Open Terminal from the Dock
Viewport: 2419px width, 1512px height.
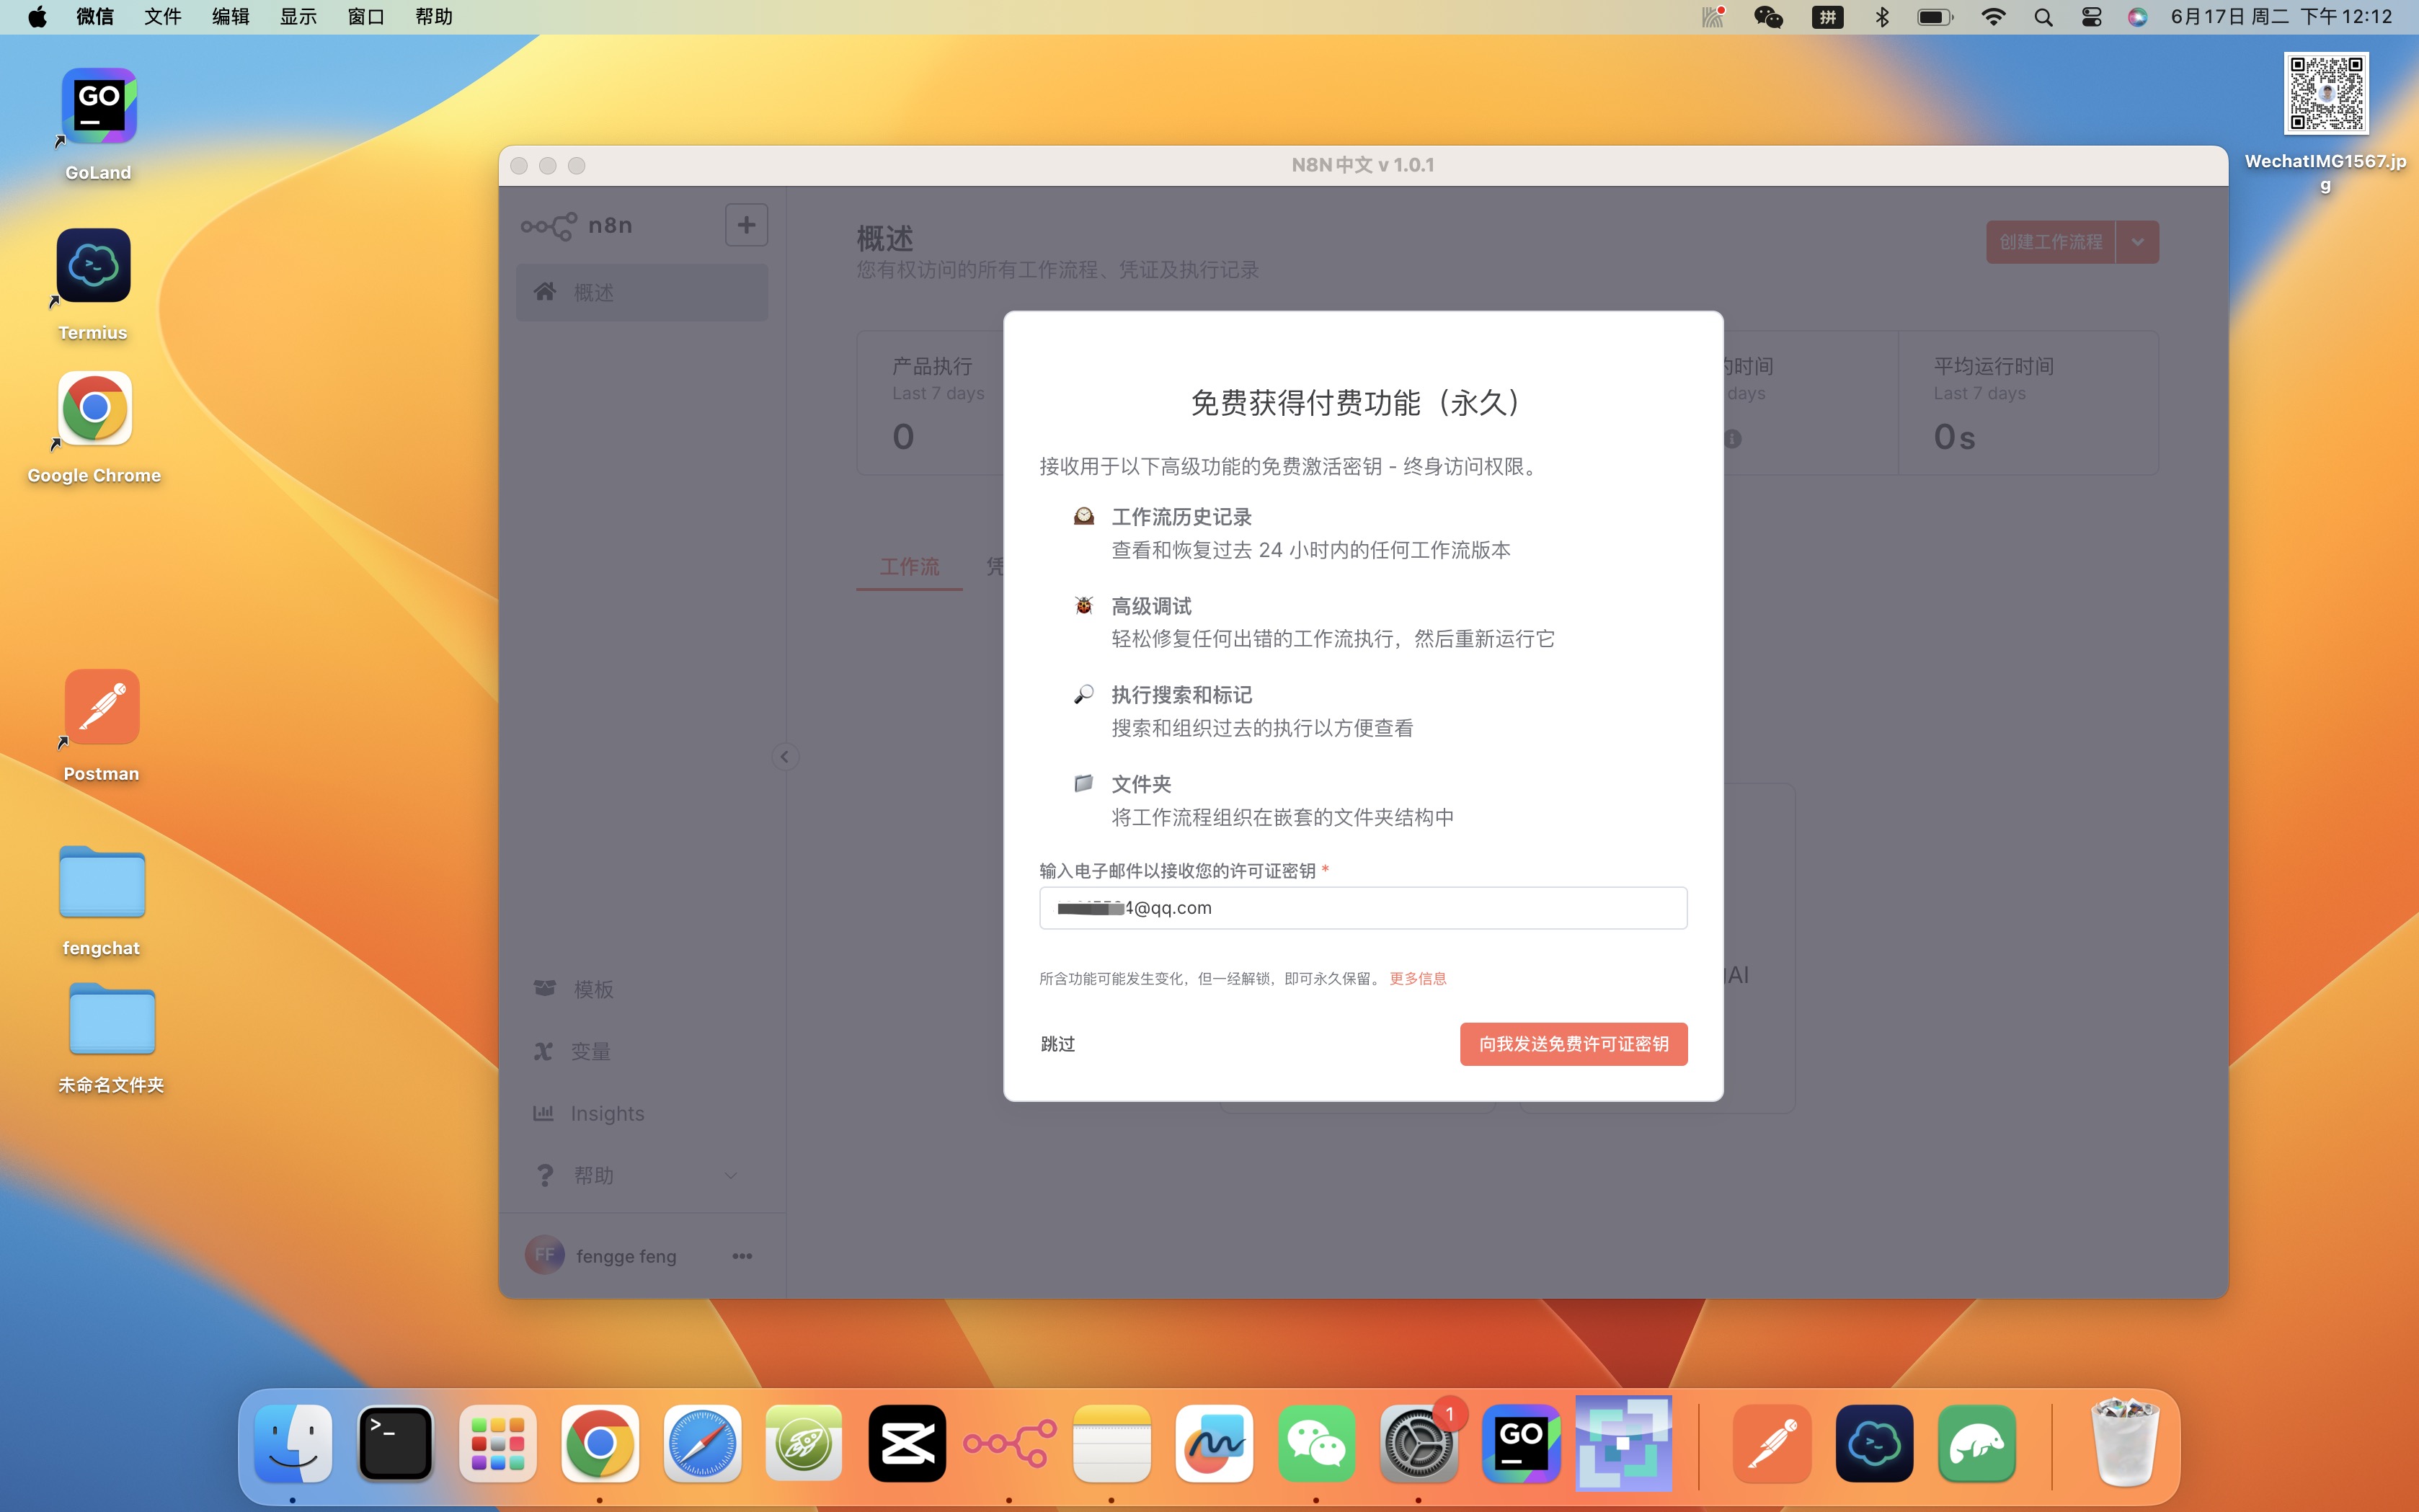click(396, 1443)
